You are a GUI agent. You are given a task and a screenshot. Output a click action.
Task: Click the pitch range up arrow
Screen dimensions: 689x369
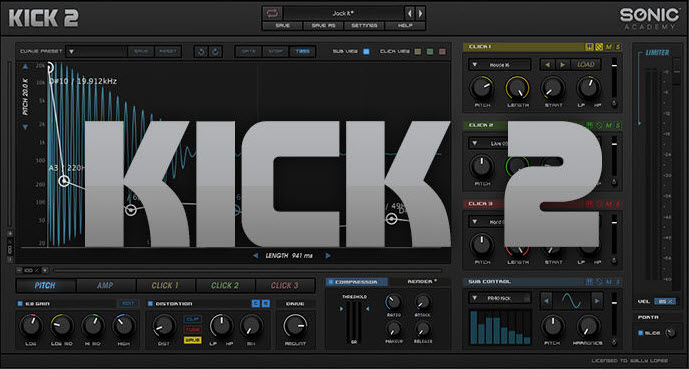point(25,67)
